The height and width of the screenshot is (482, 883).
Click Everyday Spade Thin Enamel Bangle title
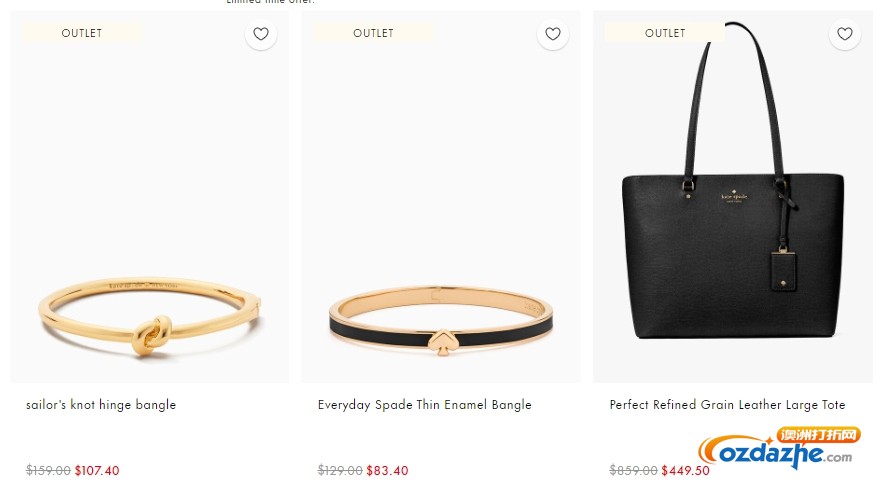(x=425, y=405)
